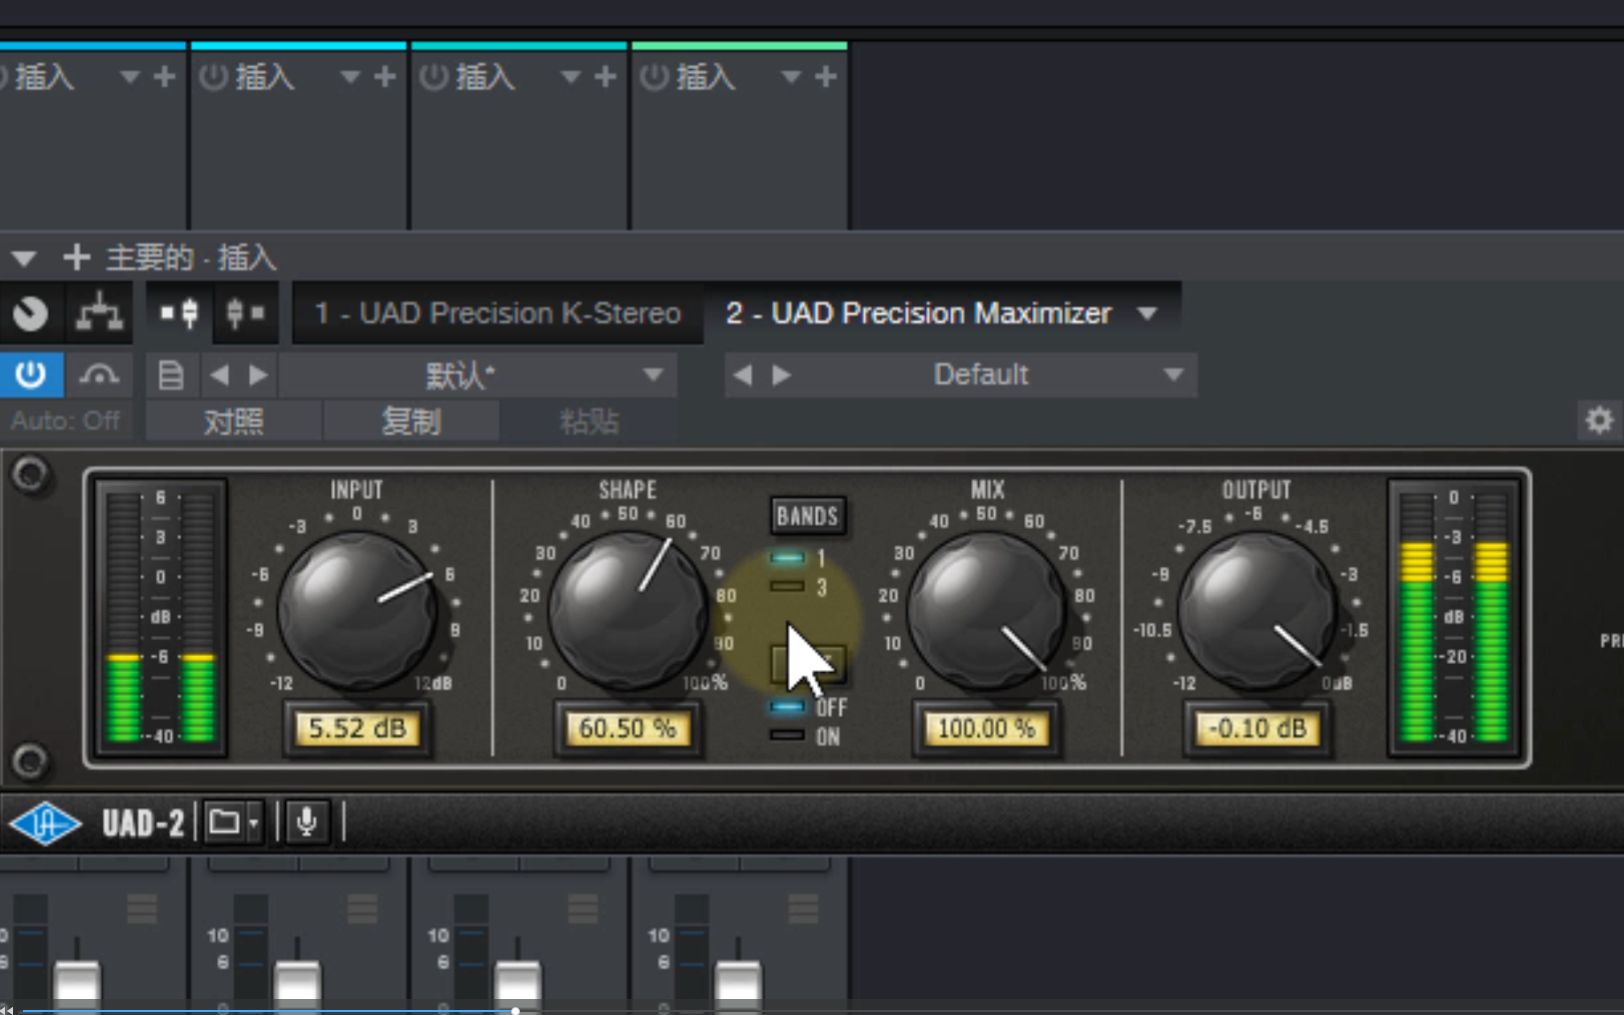Click the microphone icon on UAD-2 bar
This screenshot has width=1624, height=1015.
307,822
